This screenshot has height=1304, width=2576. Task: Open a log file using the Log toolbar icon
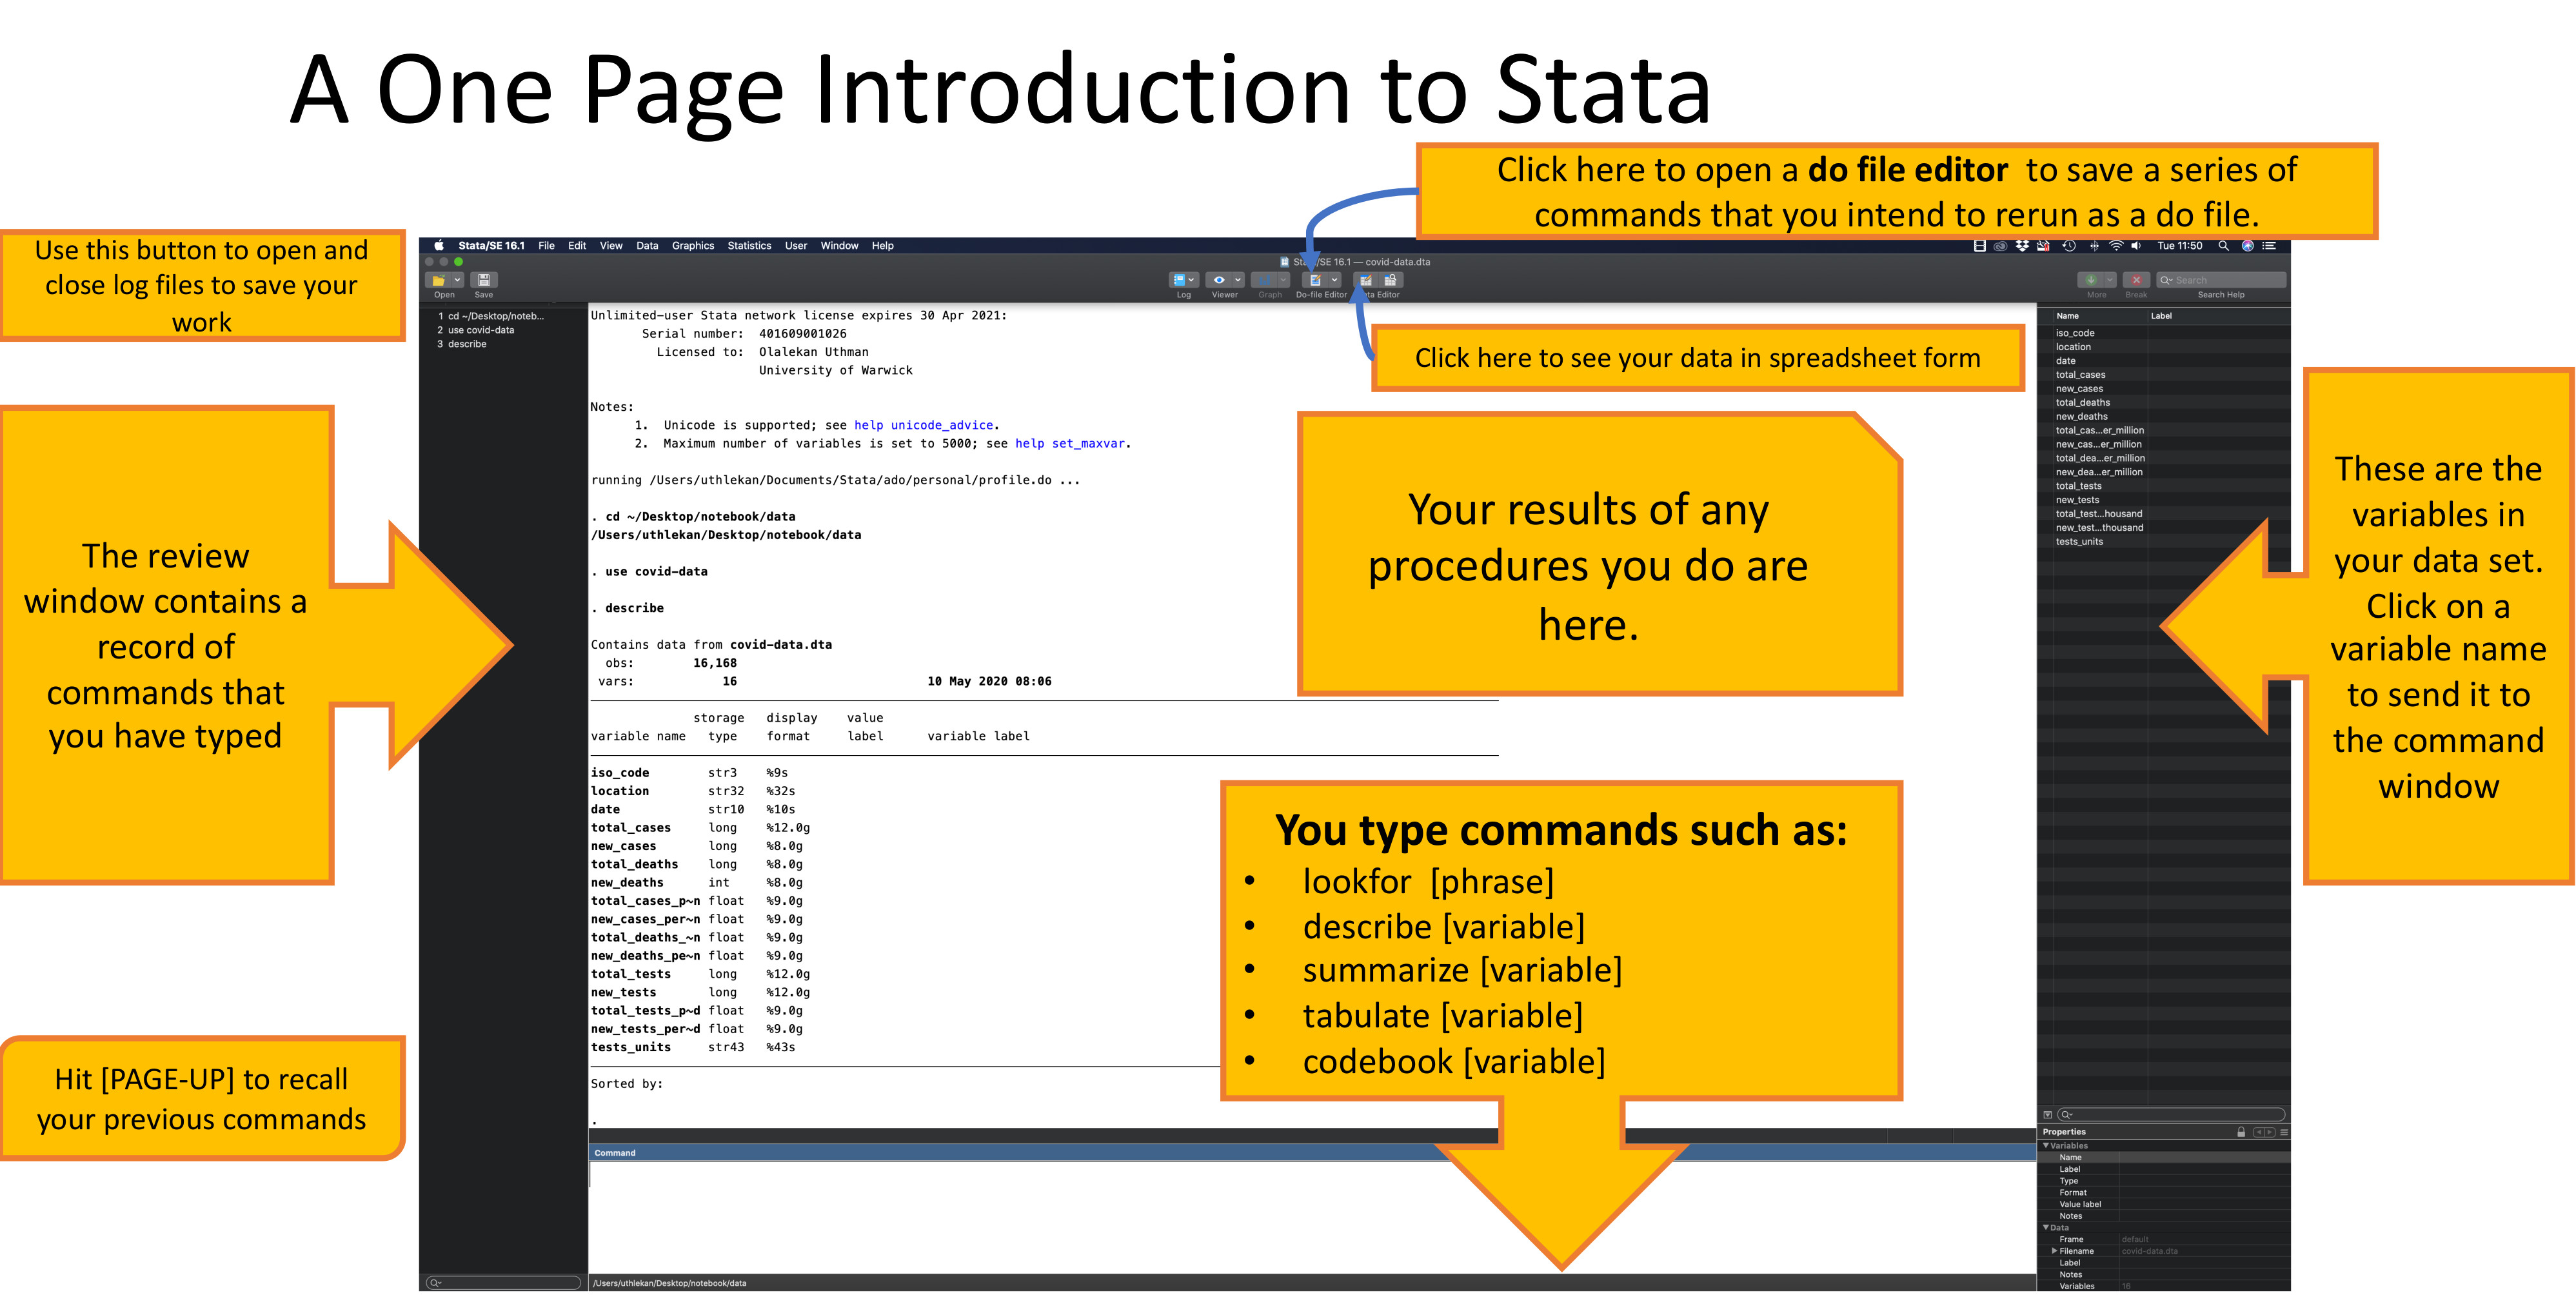[x=1180, y=280]
